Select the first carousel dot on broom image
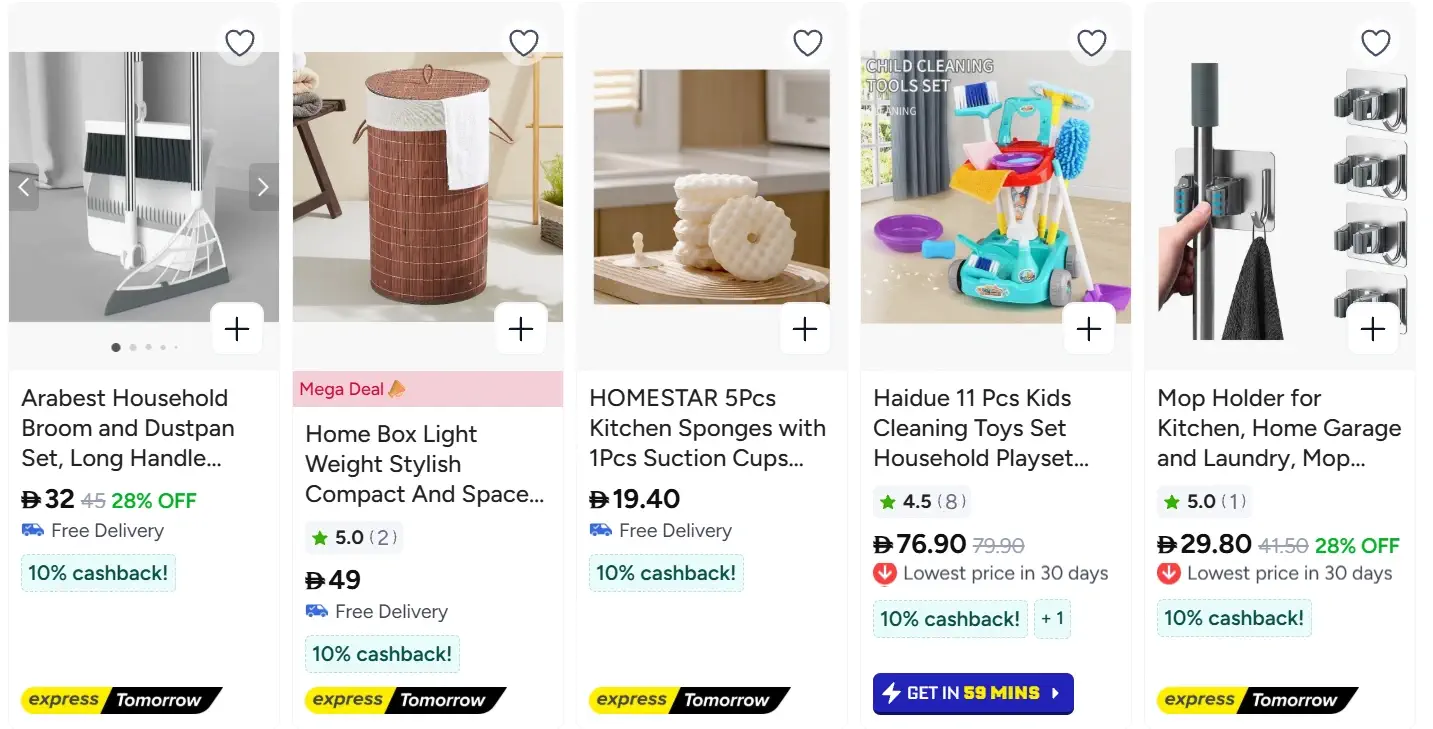 tap(116, 347)
